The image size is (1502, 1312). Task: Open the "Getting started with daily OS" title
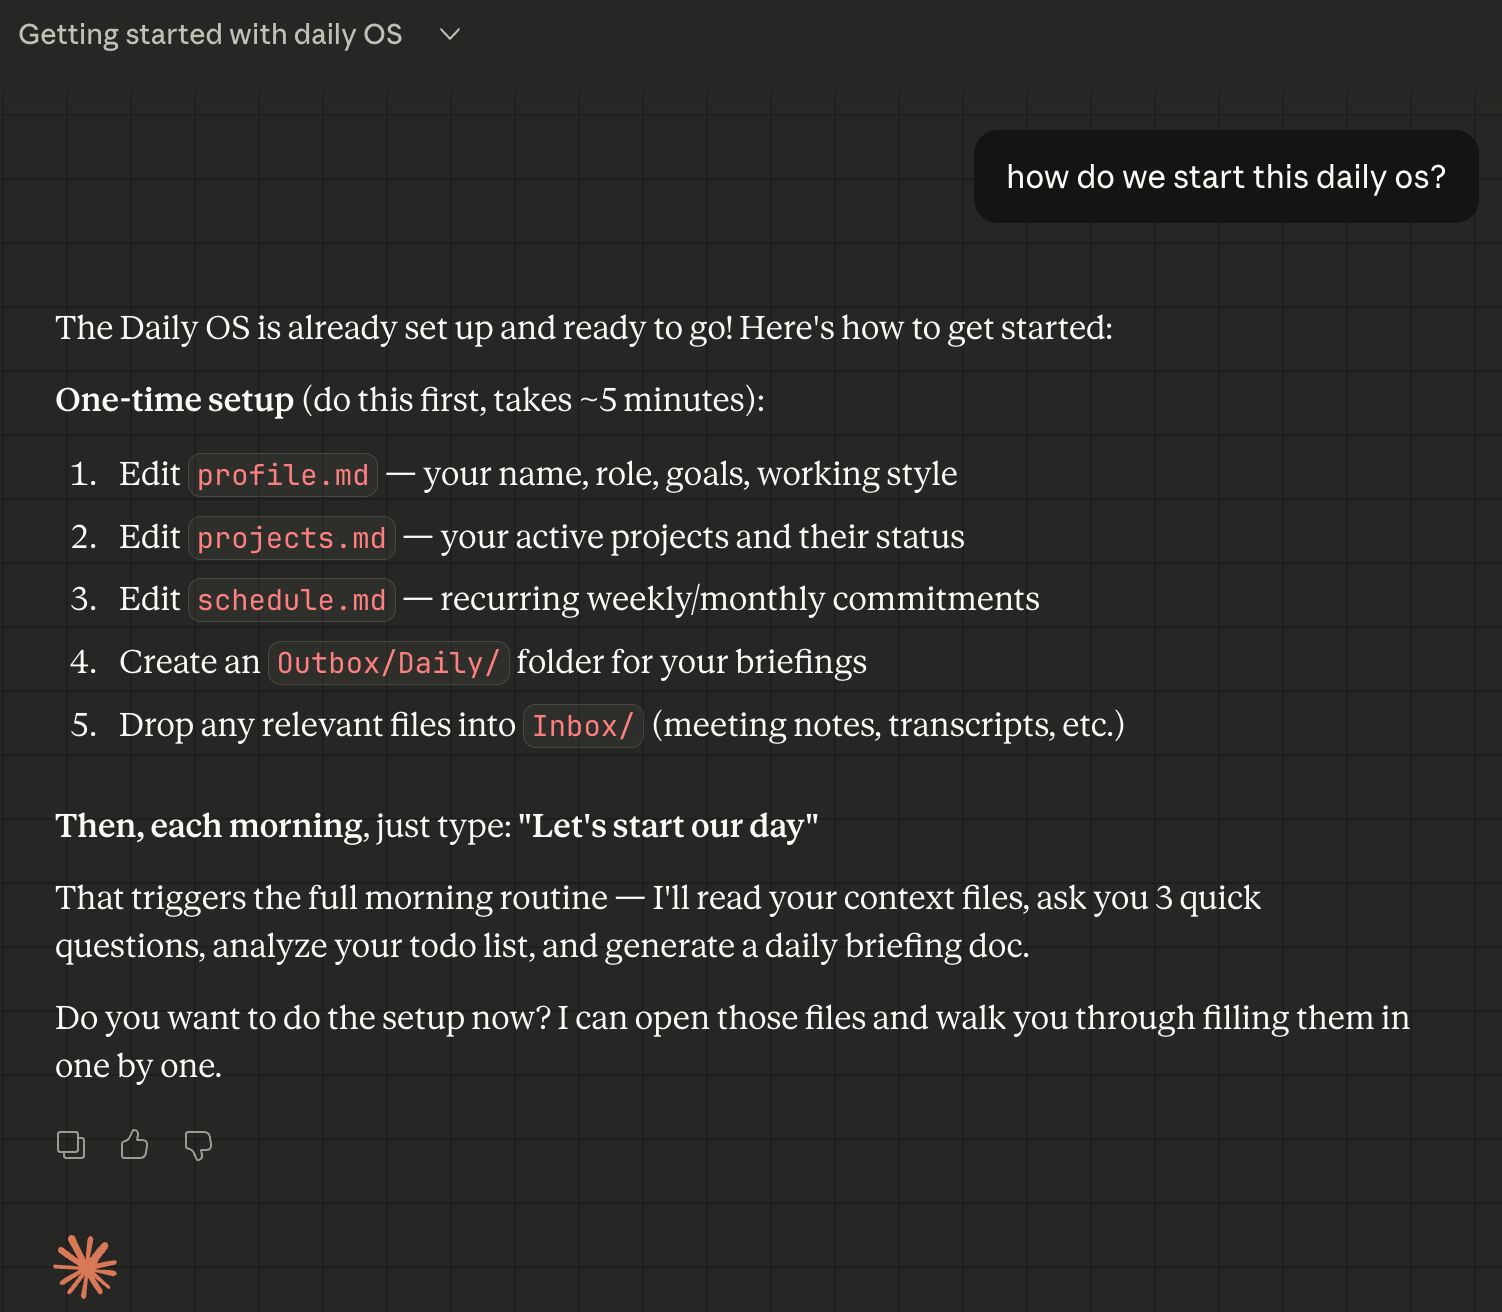[x=210, y=34]
